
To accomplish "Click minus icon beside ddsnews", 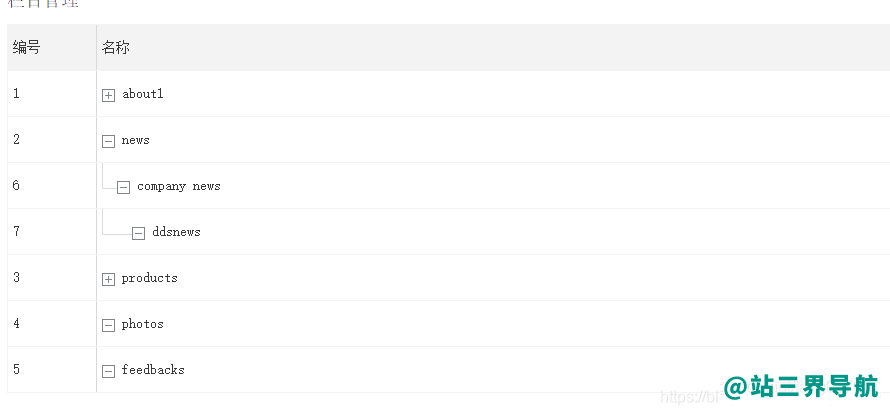I will (138, 233).
